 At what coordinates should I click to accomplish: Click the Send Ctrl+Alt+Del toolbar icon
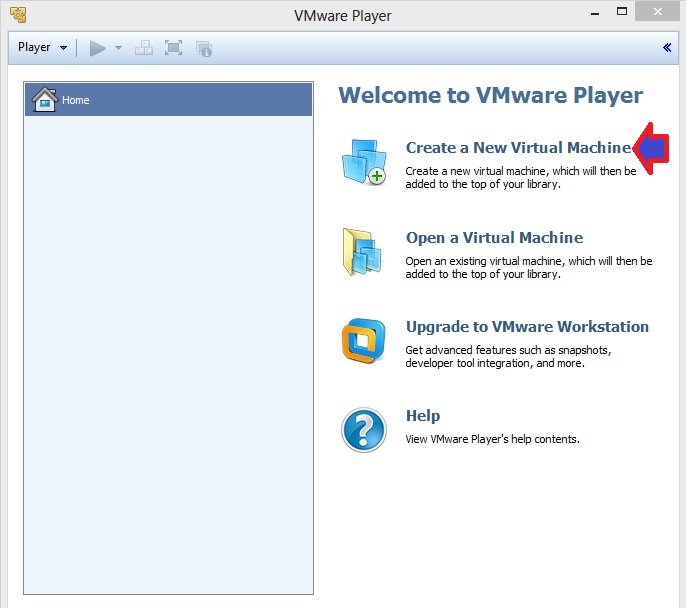144,48
